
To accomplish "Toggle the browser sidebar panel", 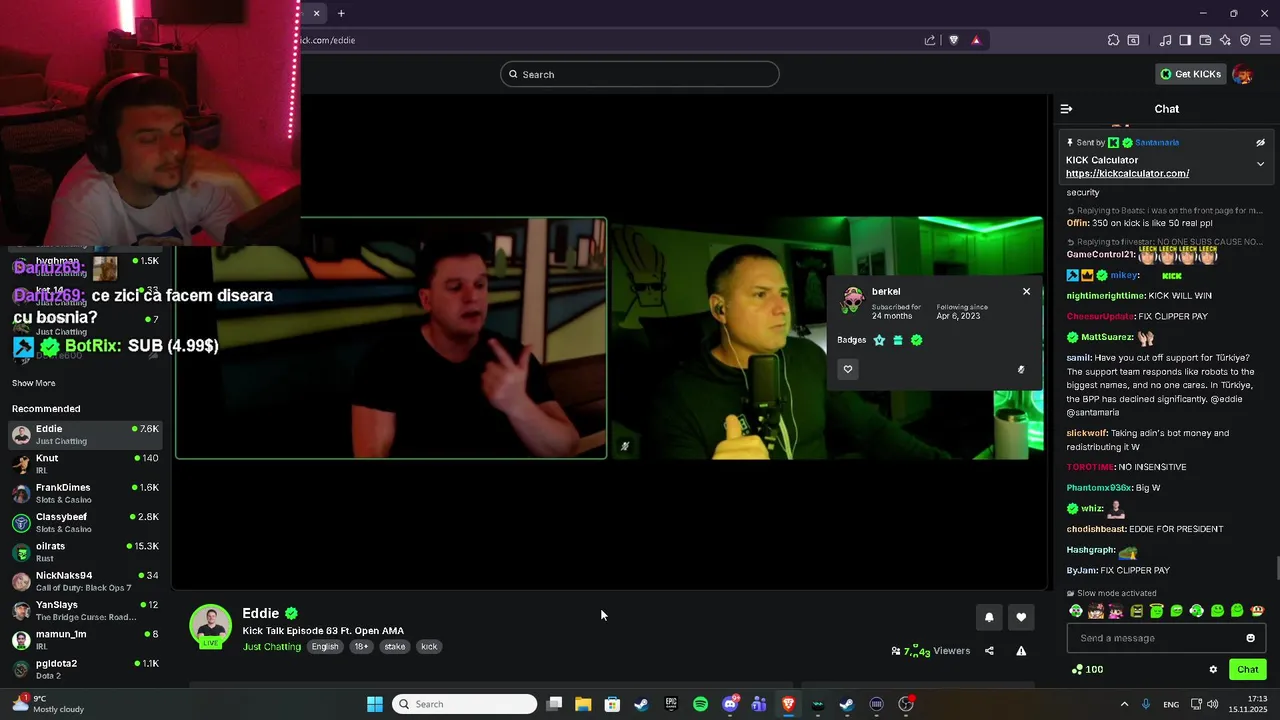I will [1185, 40].
